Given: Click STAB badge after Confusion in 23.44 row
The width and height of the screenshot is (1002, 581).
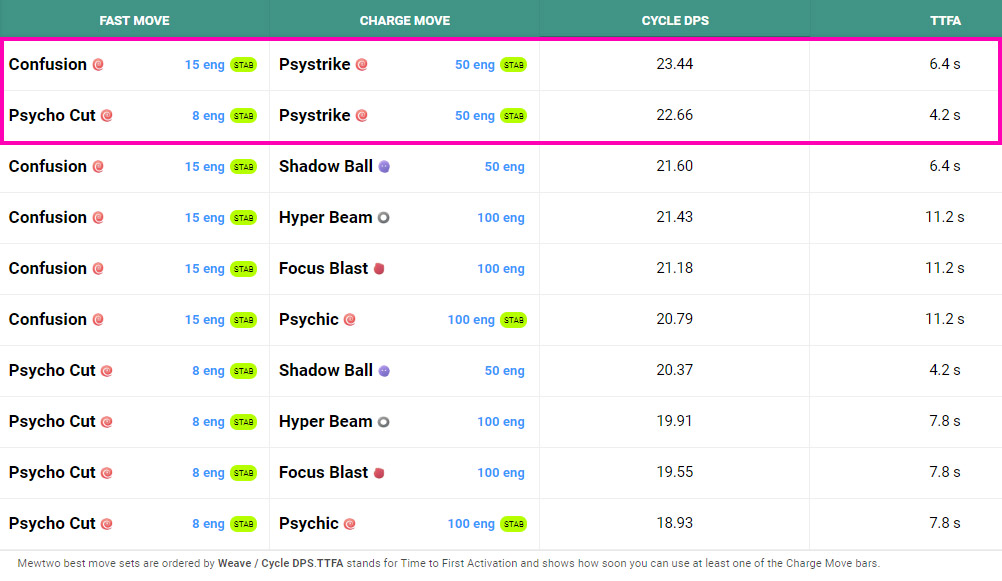Looking at the screenshot, I should coord(243,65).
